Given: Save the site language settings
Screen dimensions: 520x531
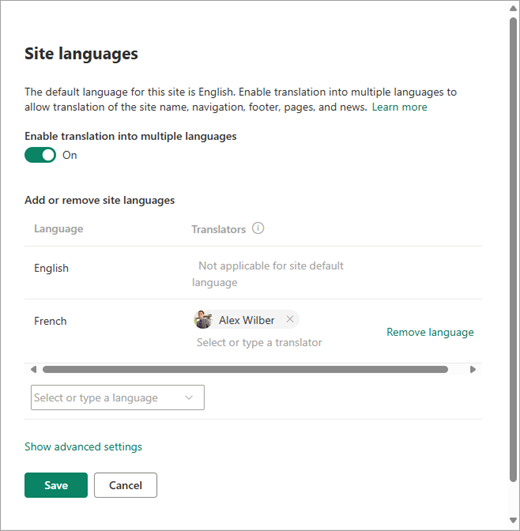Looking at the screenshot, I should 56,485.
